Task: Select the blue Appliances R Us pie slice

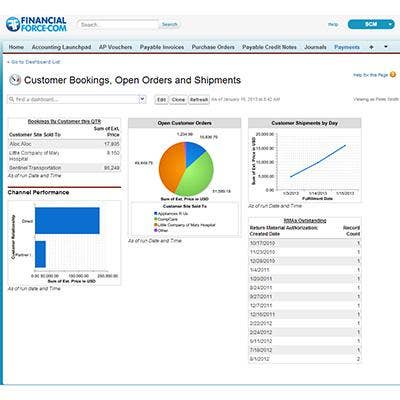Action: click(x=194, y=153)
